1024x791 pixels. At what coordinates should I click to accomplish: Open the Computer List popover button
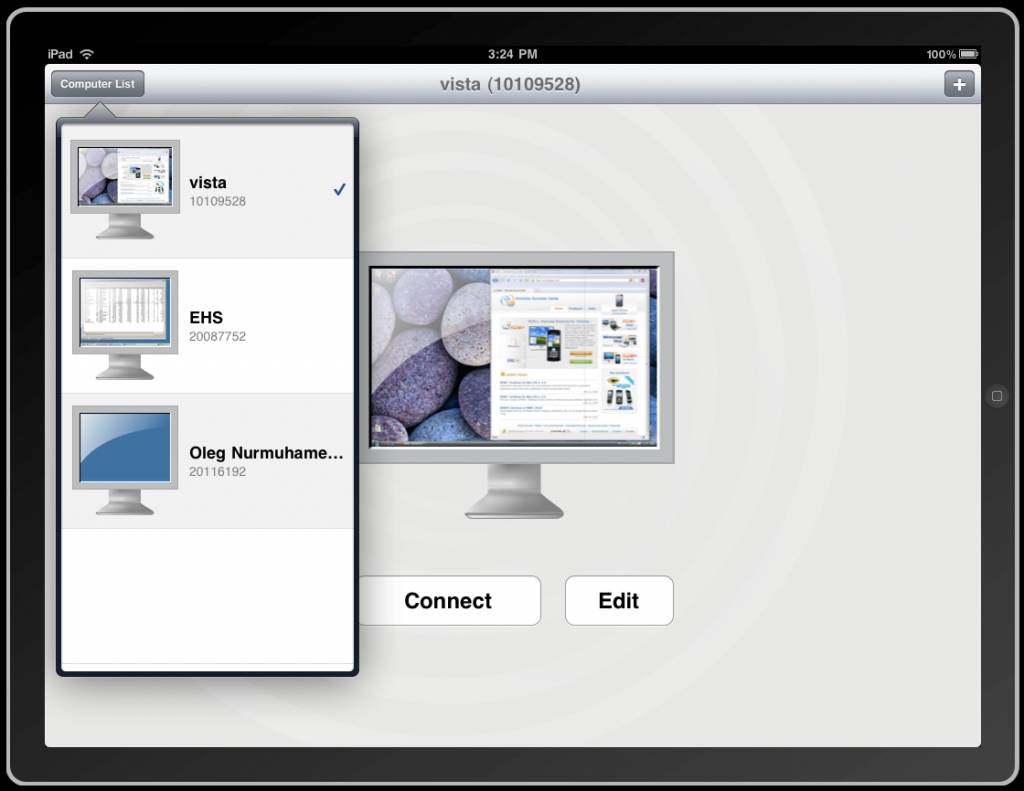(97, 84)
